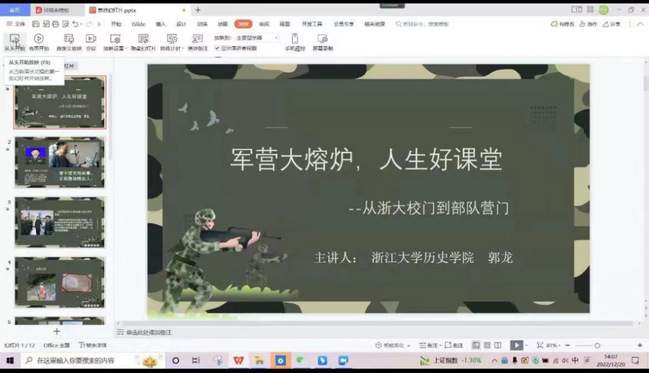This screenshot has width=649, height=373.
Task: Toggle the show presenter view checkbox
Action: [x=217, y=48]
